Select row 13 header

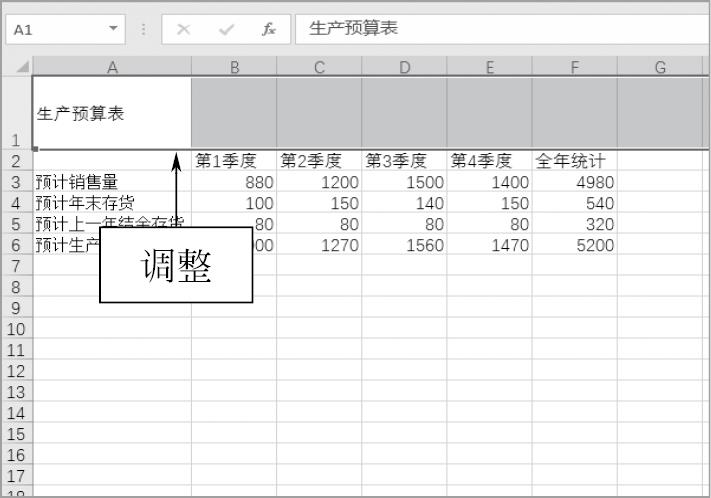[x=17, y=391]
